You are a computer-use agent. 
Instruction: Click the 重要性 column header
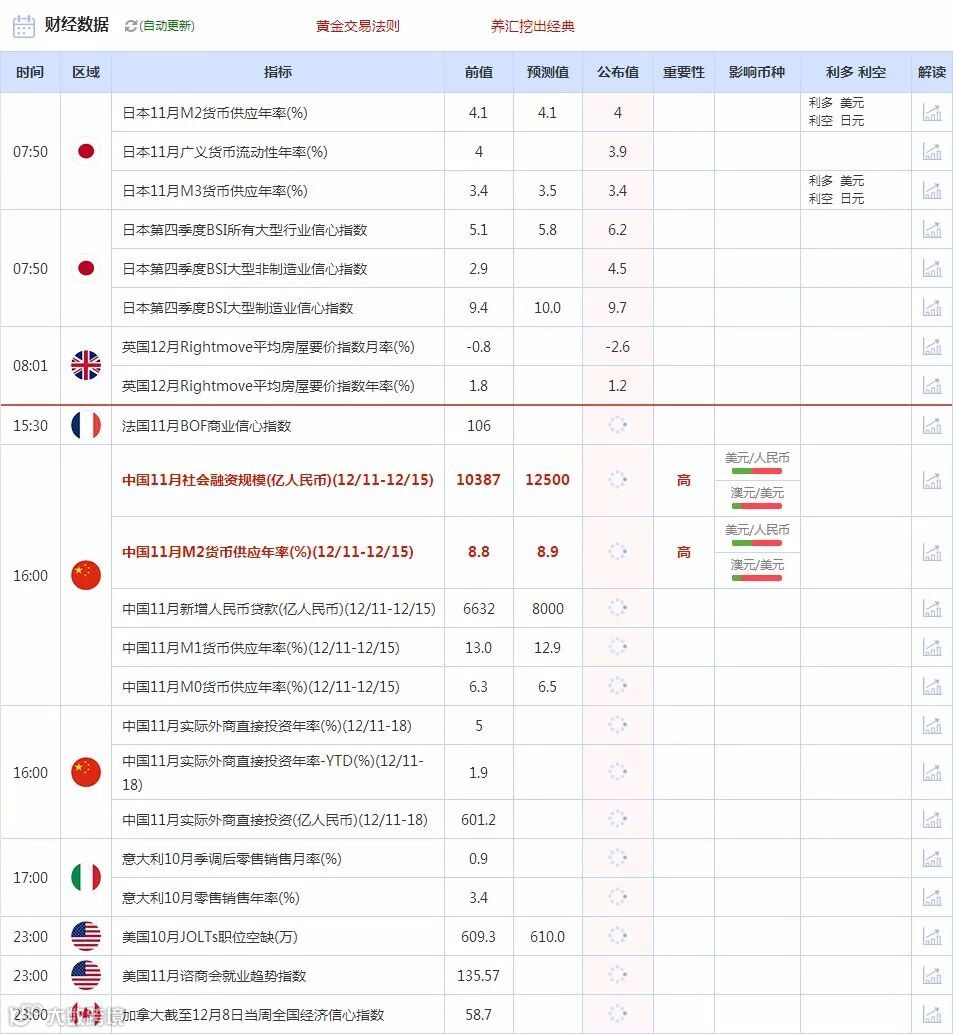684,72
